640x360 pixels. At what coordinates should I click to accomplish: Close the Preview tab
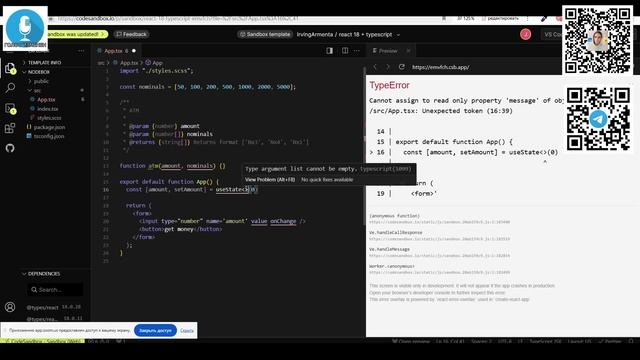pos(408,51)
